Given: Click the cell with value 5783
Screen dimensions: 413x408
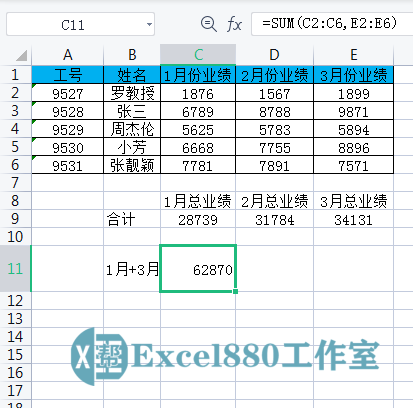Looking at the screenshot, I should 274,129.
